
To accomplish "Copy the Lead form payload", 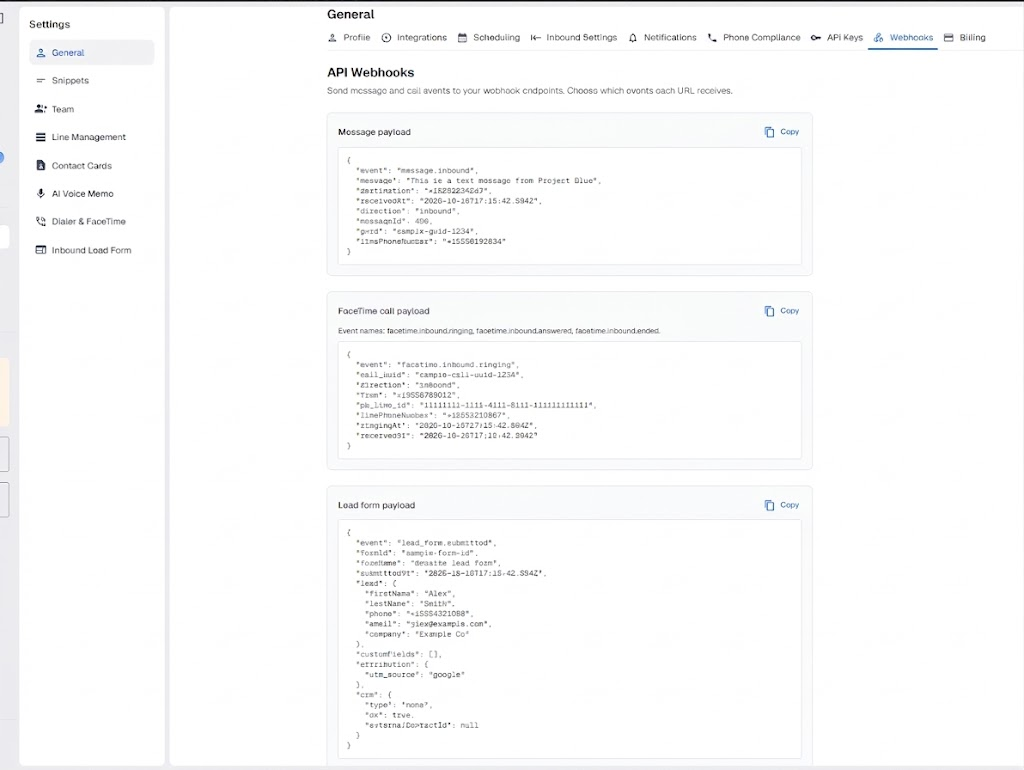I will [x=782, y=505].
